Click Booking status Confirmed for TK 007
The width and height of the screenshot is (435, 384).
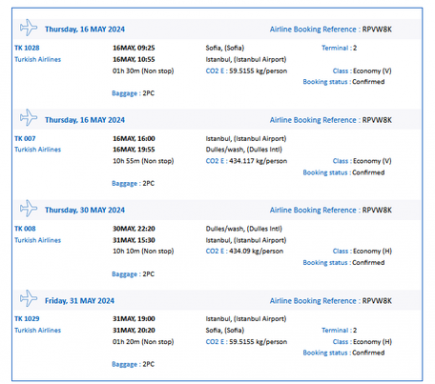(344, 172)
